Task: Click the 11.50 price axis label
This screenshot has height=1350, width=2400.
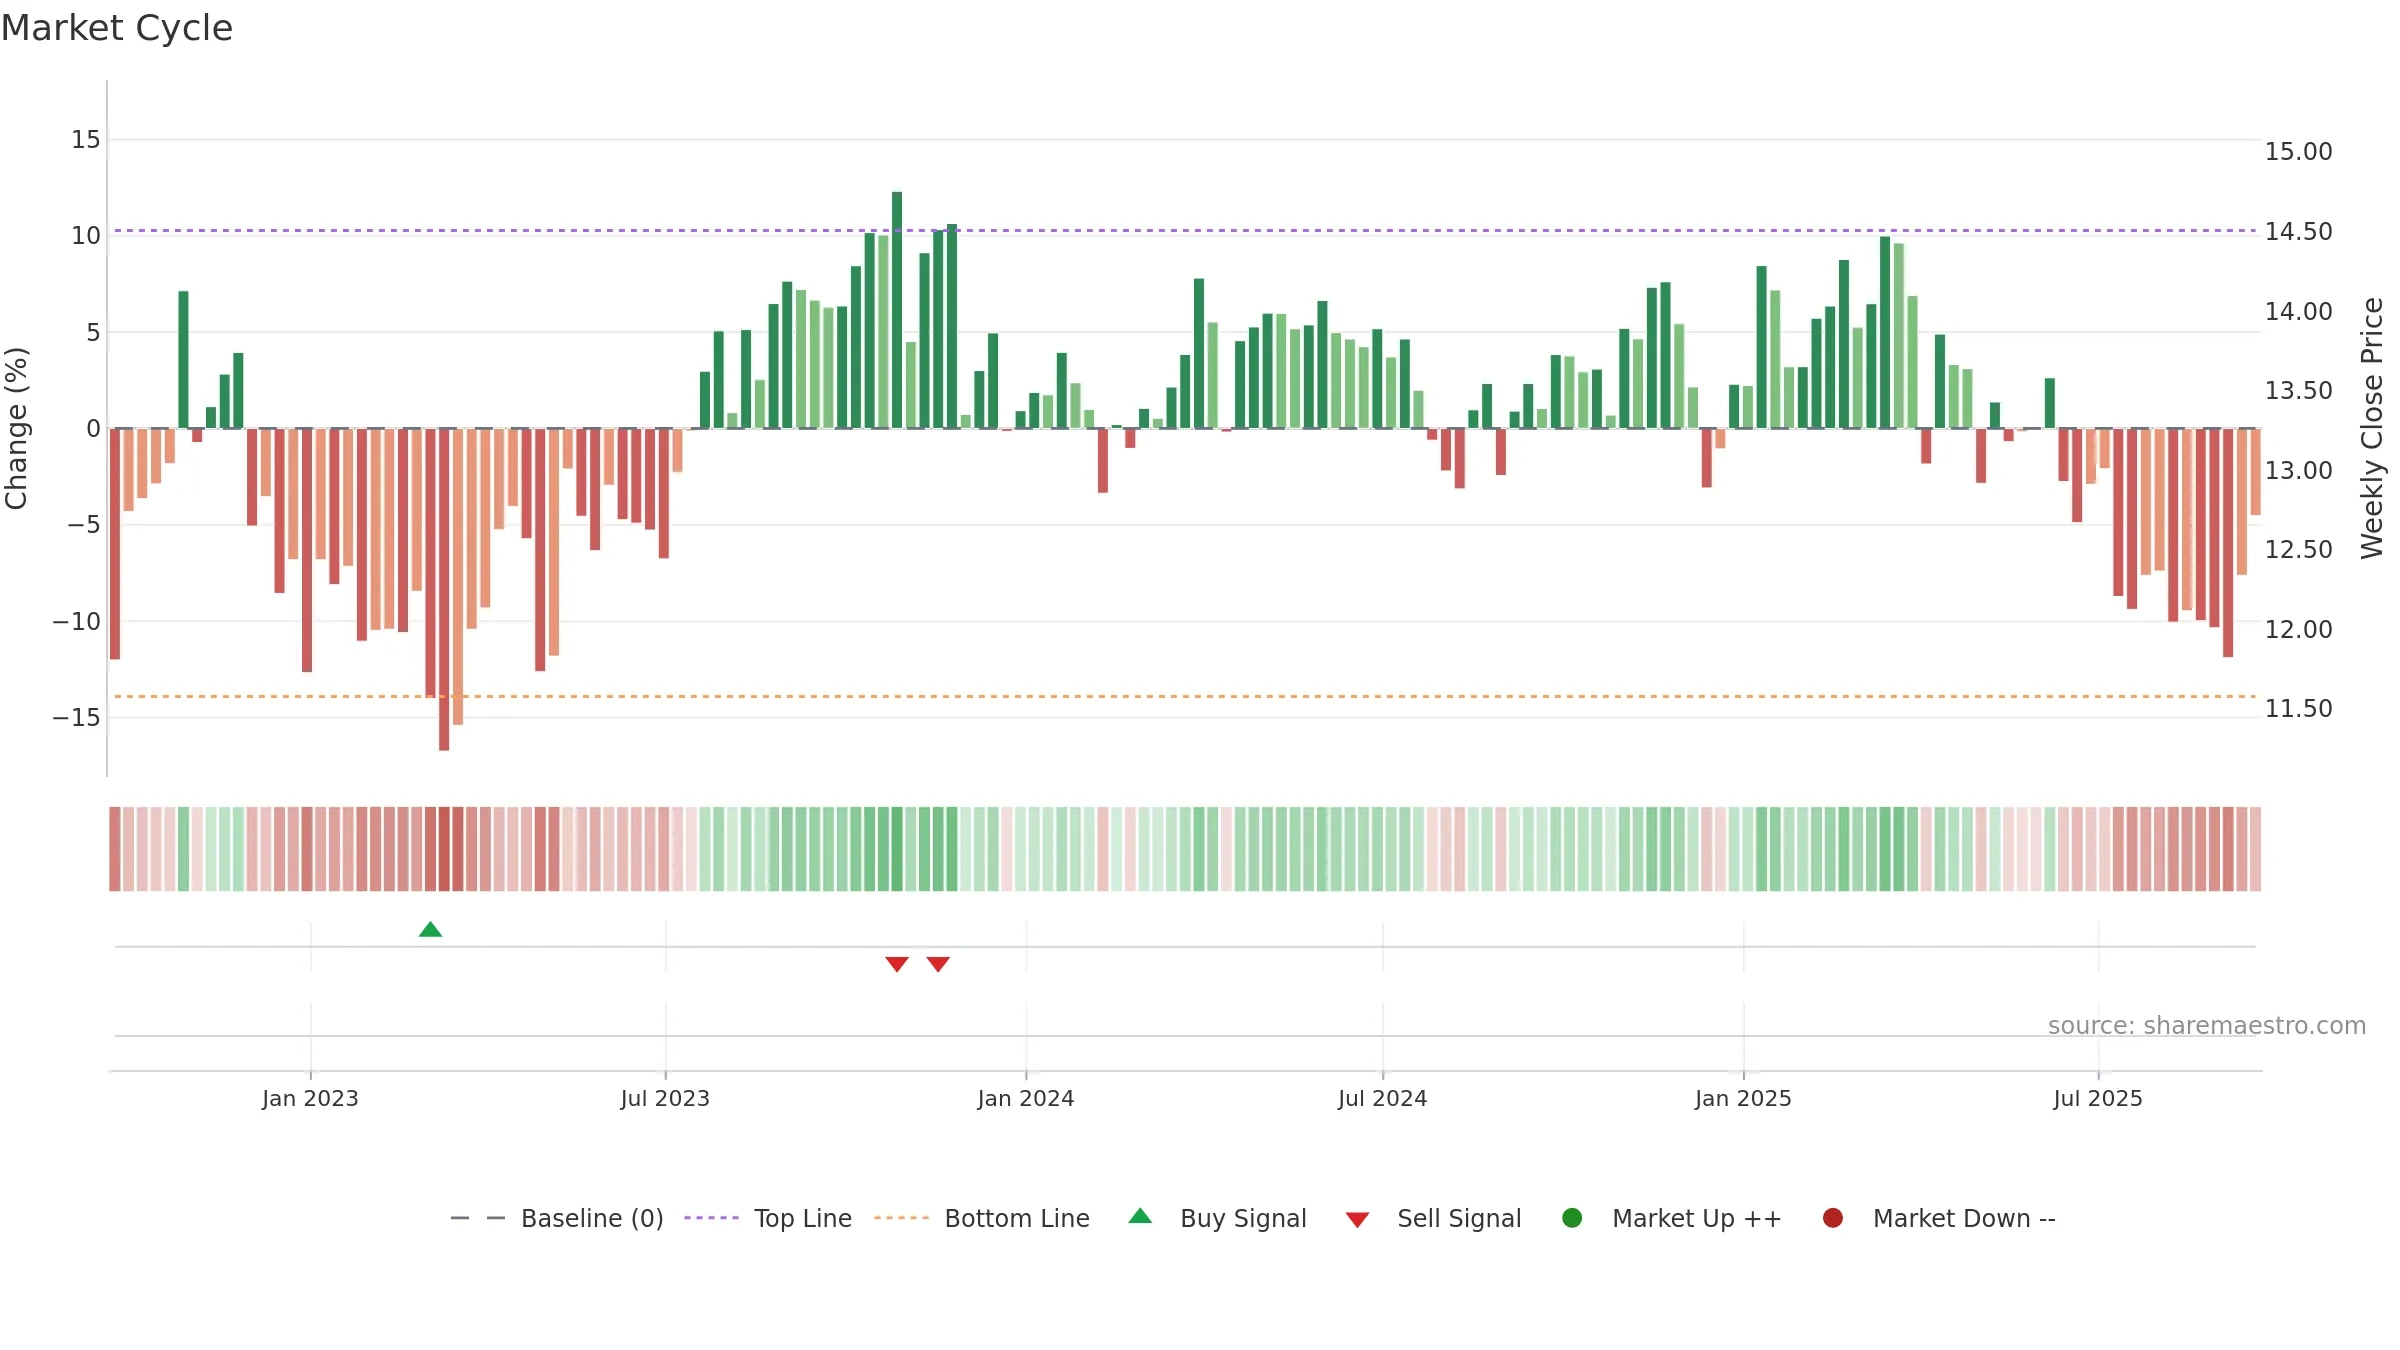Action: tap(2298, 708)
